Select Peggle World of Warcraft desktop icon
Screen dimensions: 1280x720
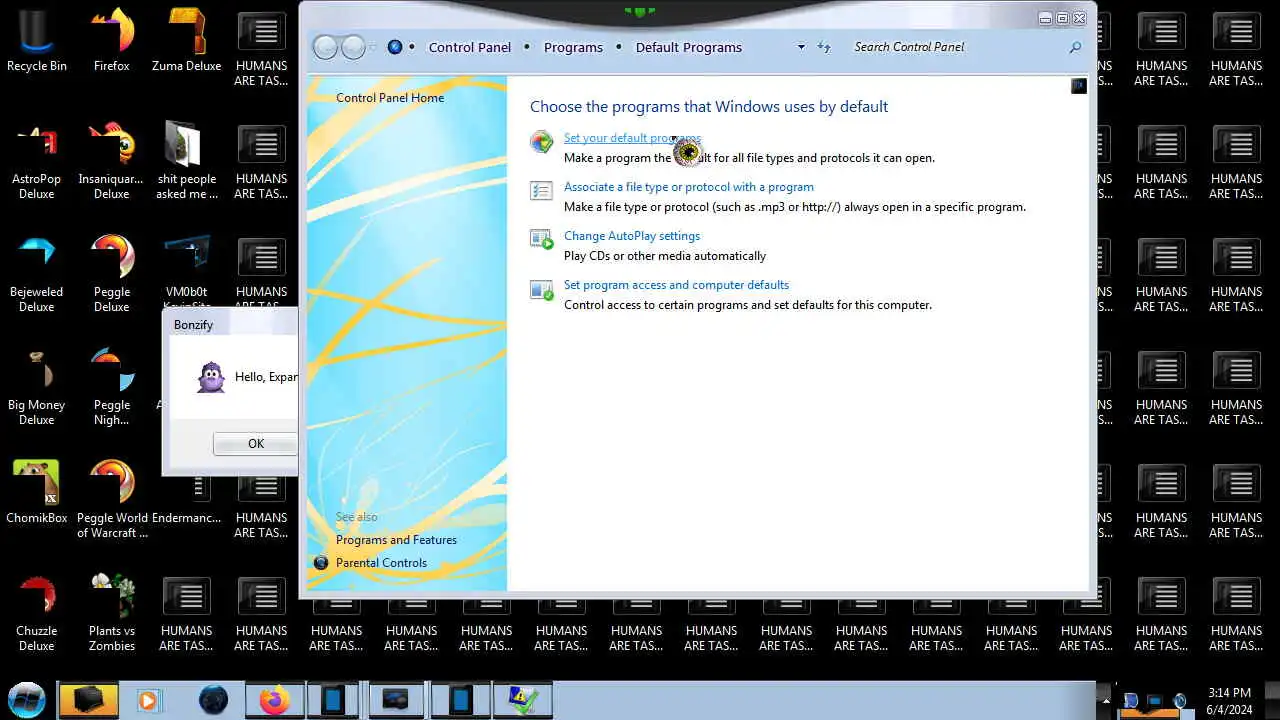[x=112, y=499]
